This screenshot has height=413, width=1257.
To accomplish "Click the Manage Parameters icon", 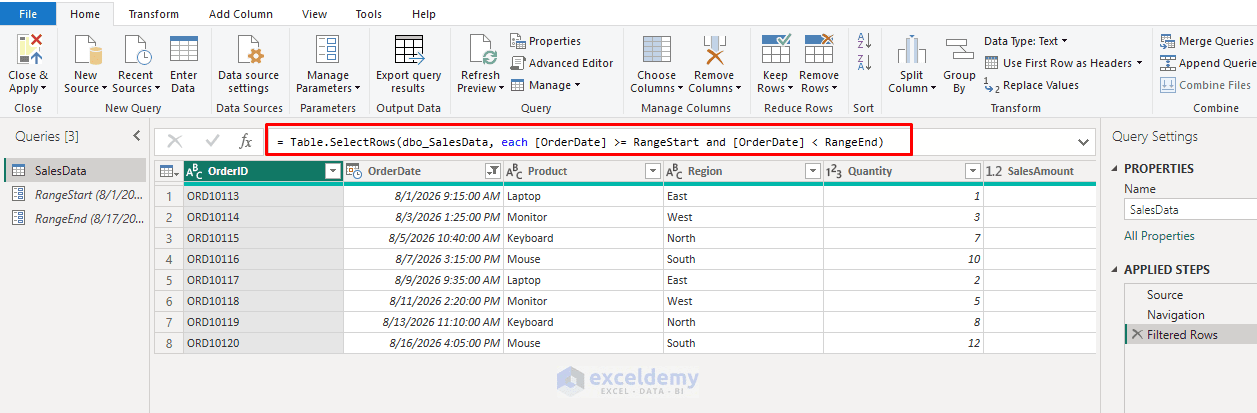I will (x=328, y=50).
